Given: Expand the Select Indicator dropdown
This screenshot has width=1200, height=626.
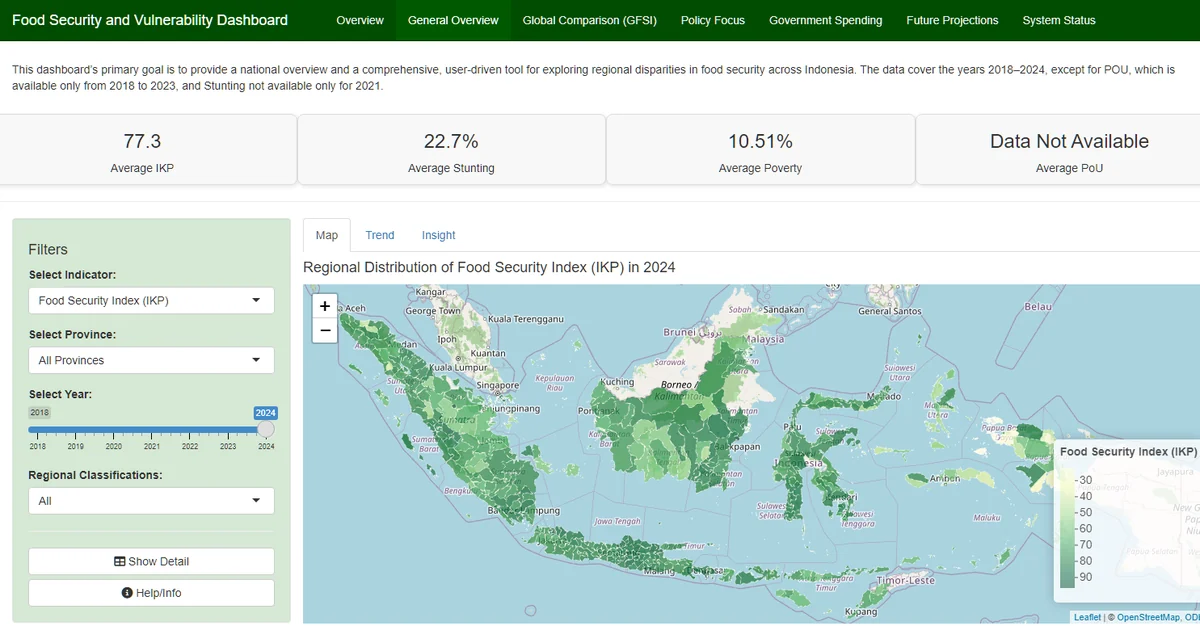Looking at the screenshot, I should click(151, 300).
